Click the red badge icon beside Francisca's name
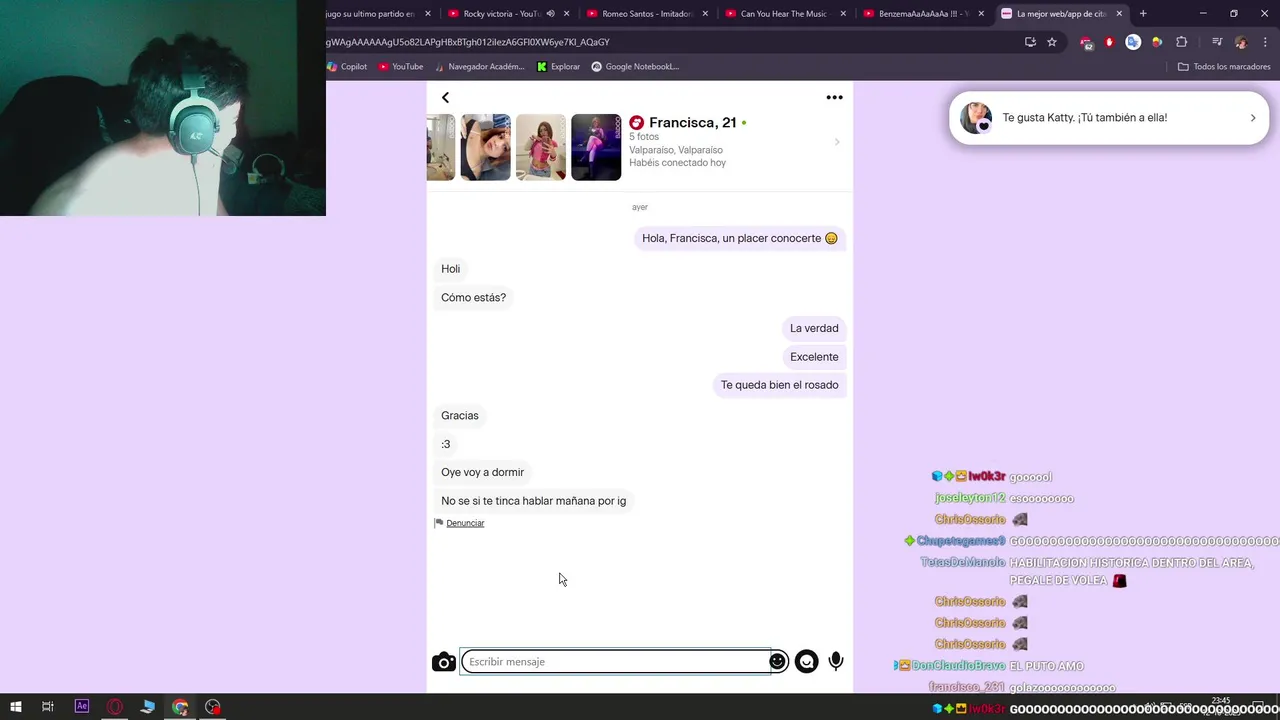The height and width of the screenshot is (720, 1280). 636,123
